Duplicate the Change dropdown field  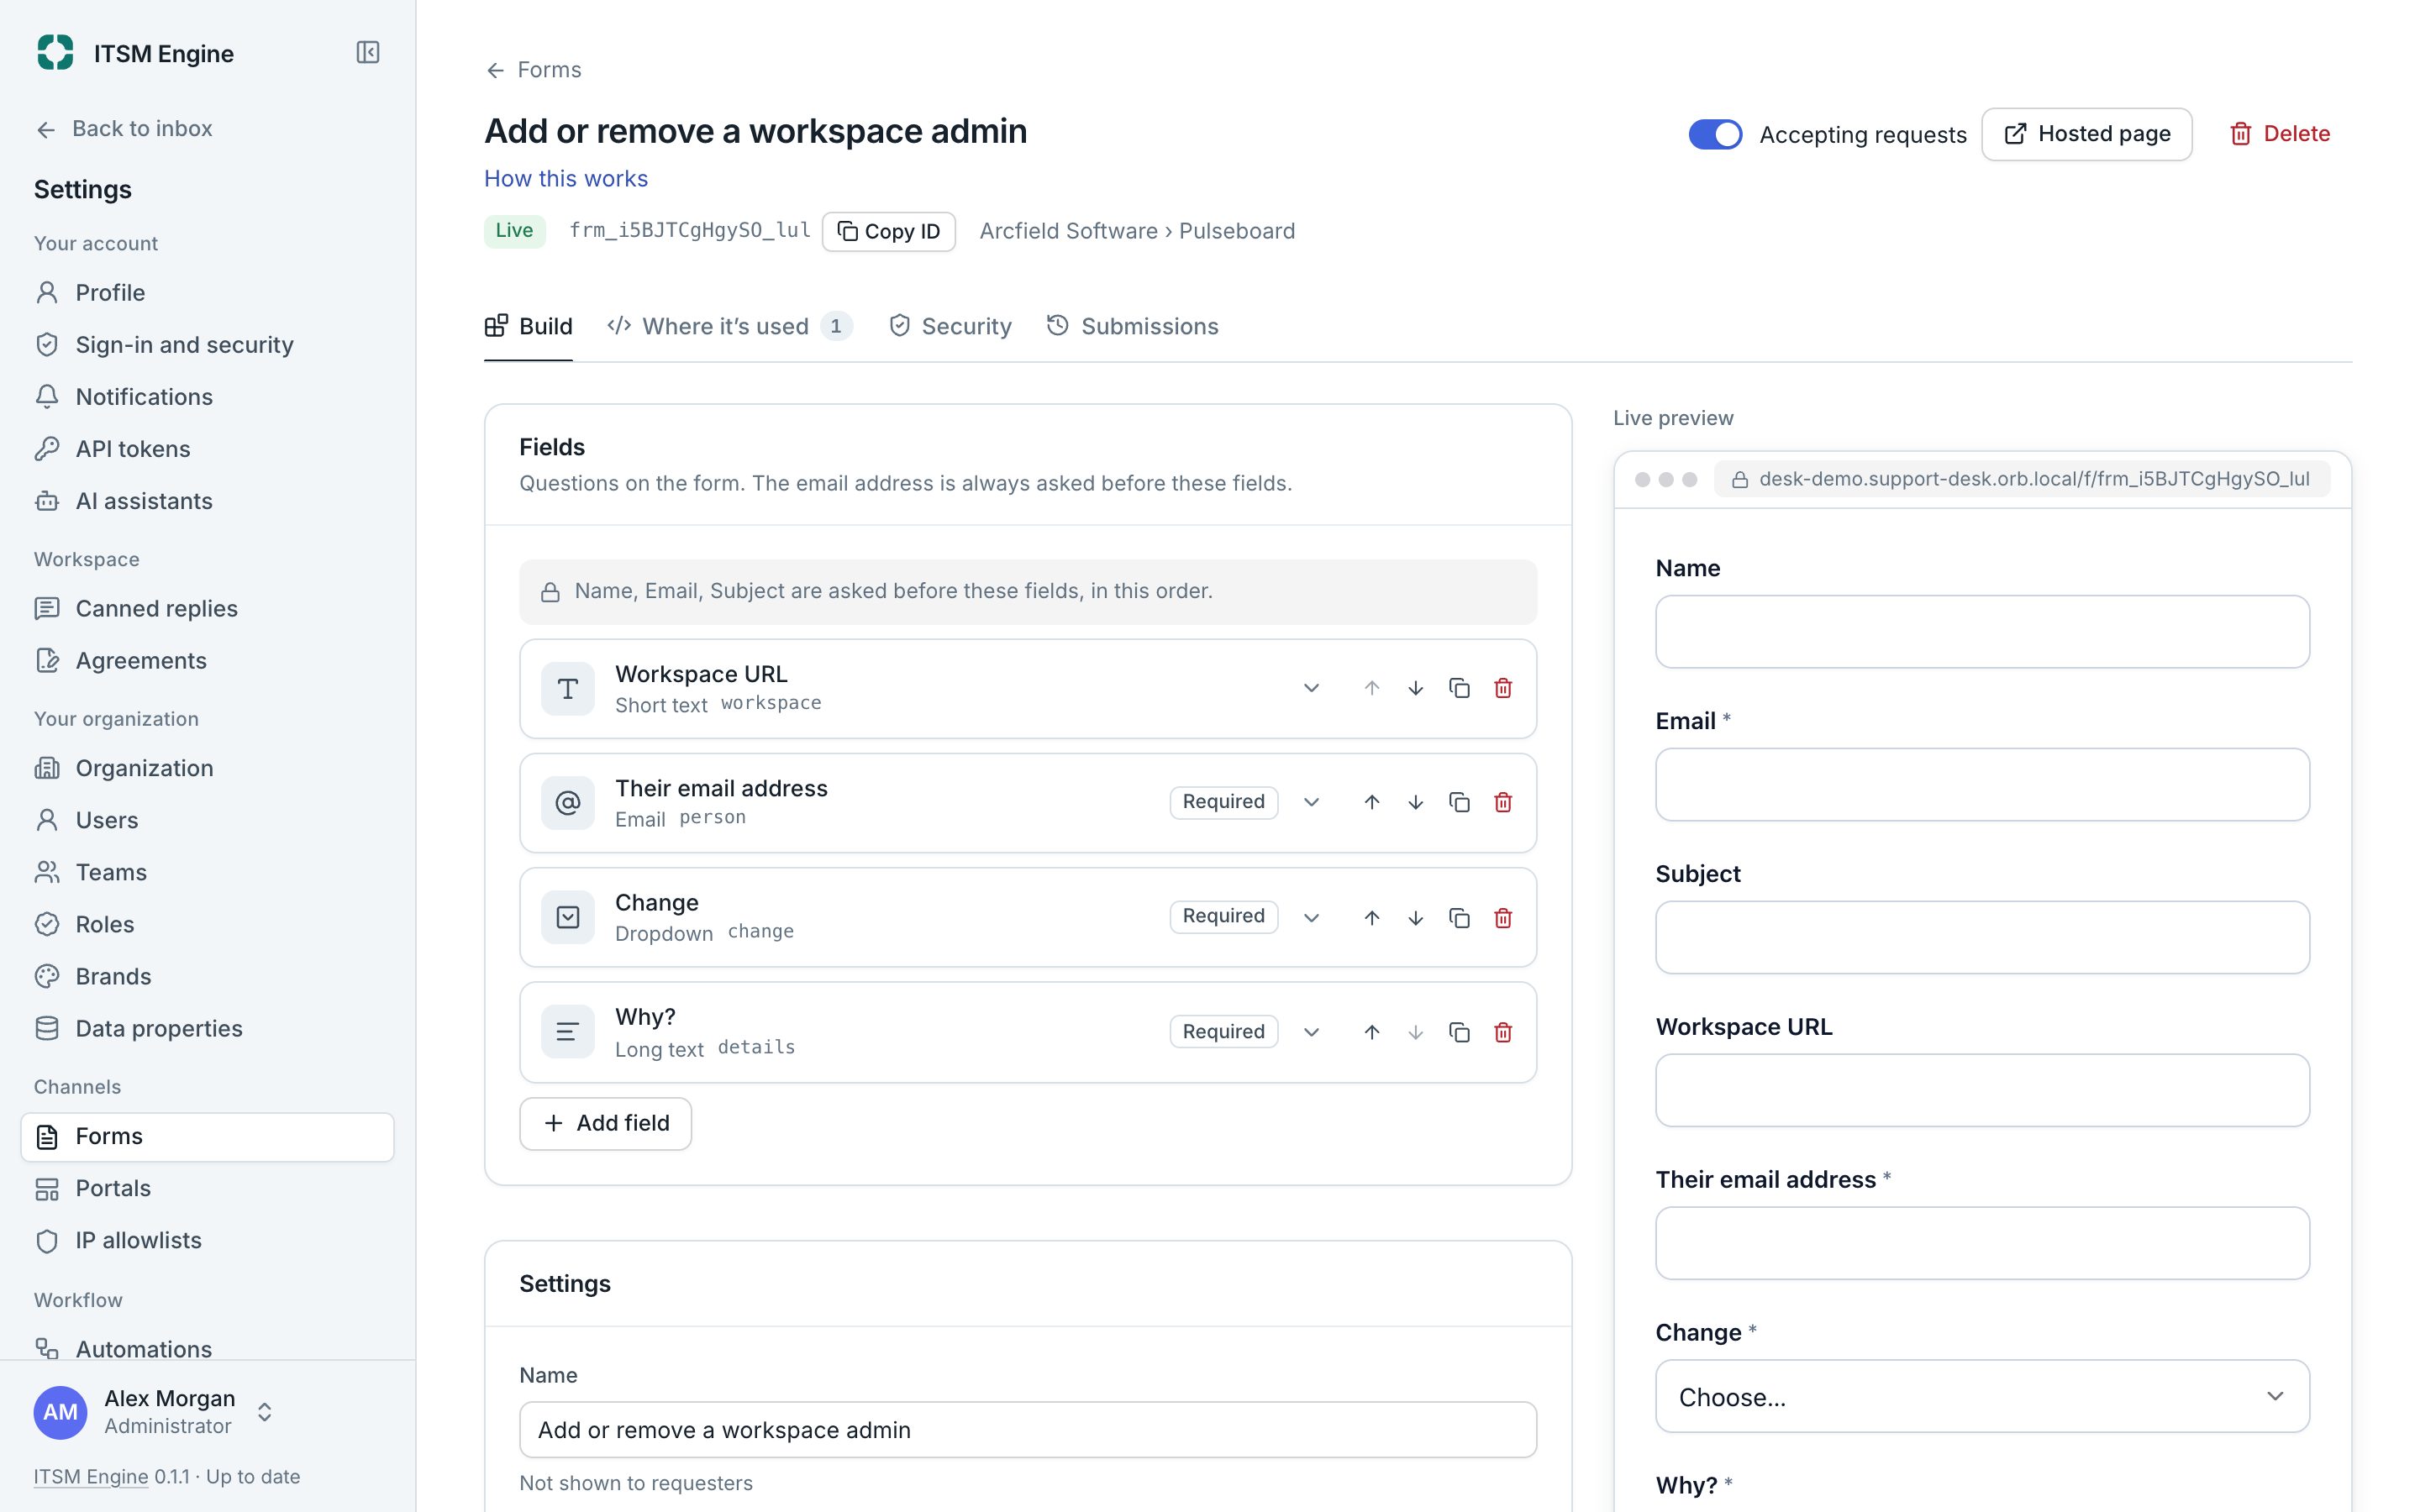tap(1459, 917)
